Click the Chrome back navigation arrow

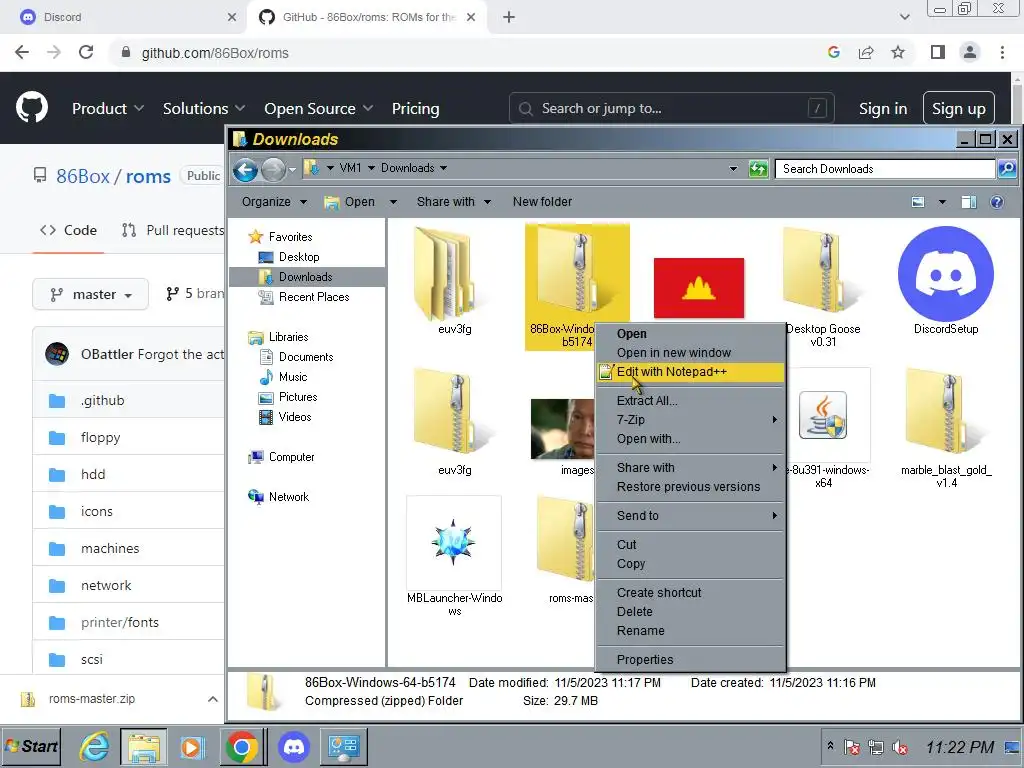[x=22, y=52]
